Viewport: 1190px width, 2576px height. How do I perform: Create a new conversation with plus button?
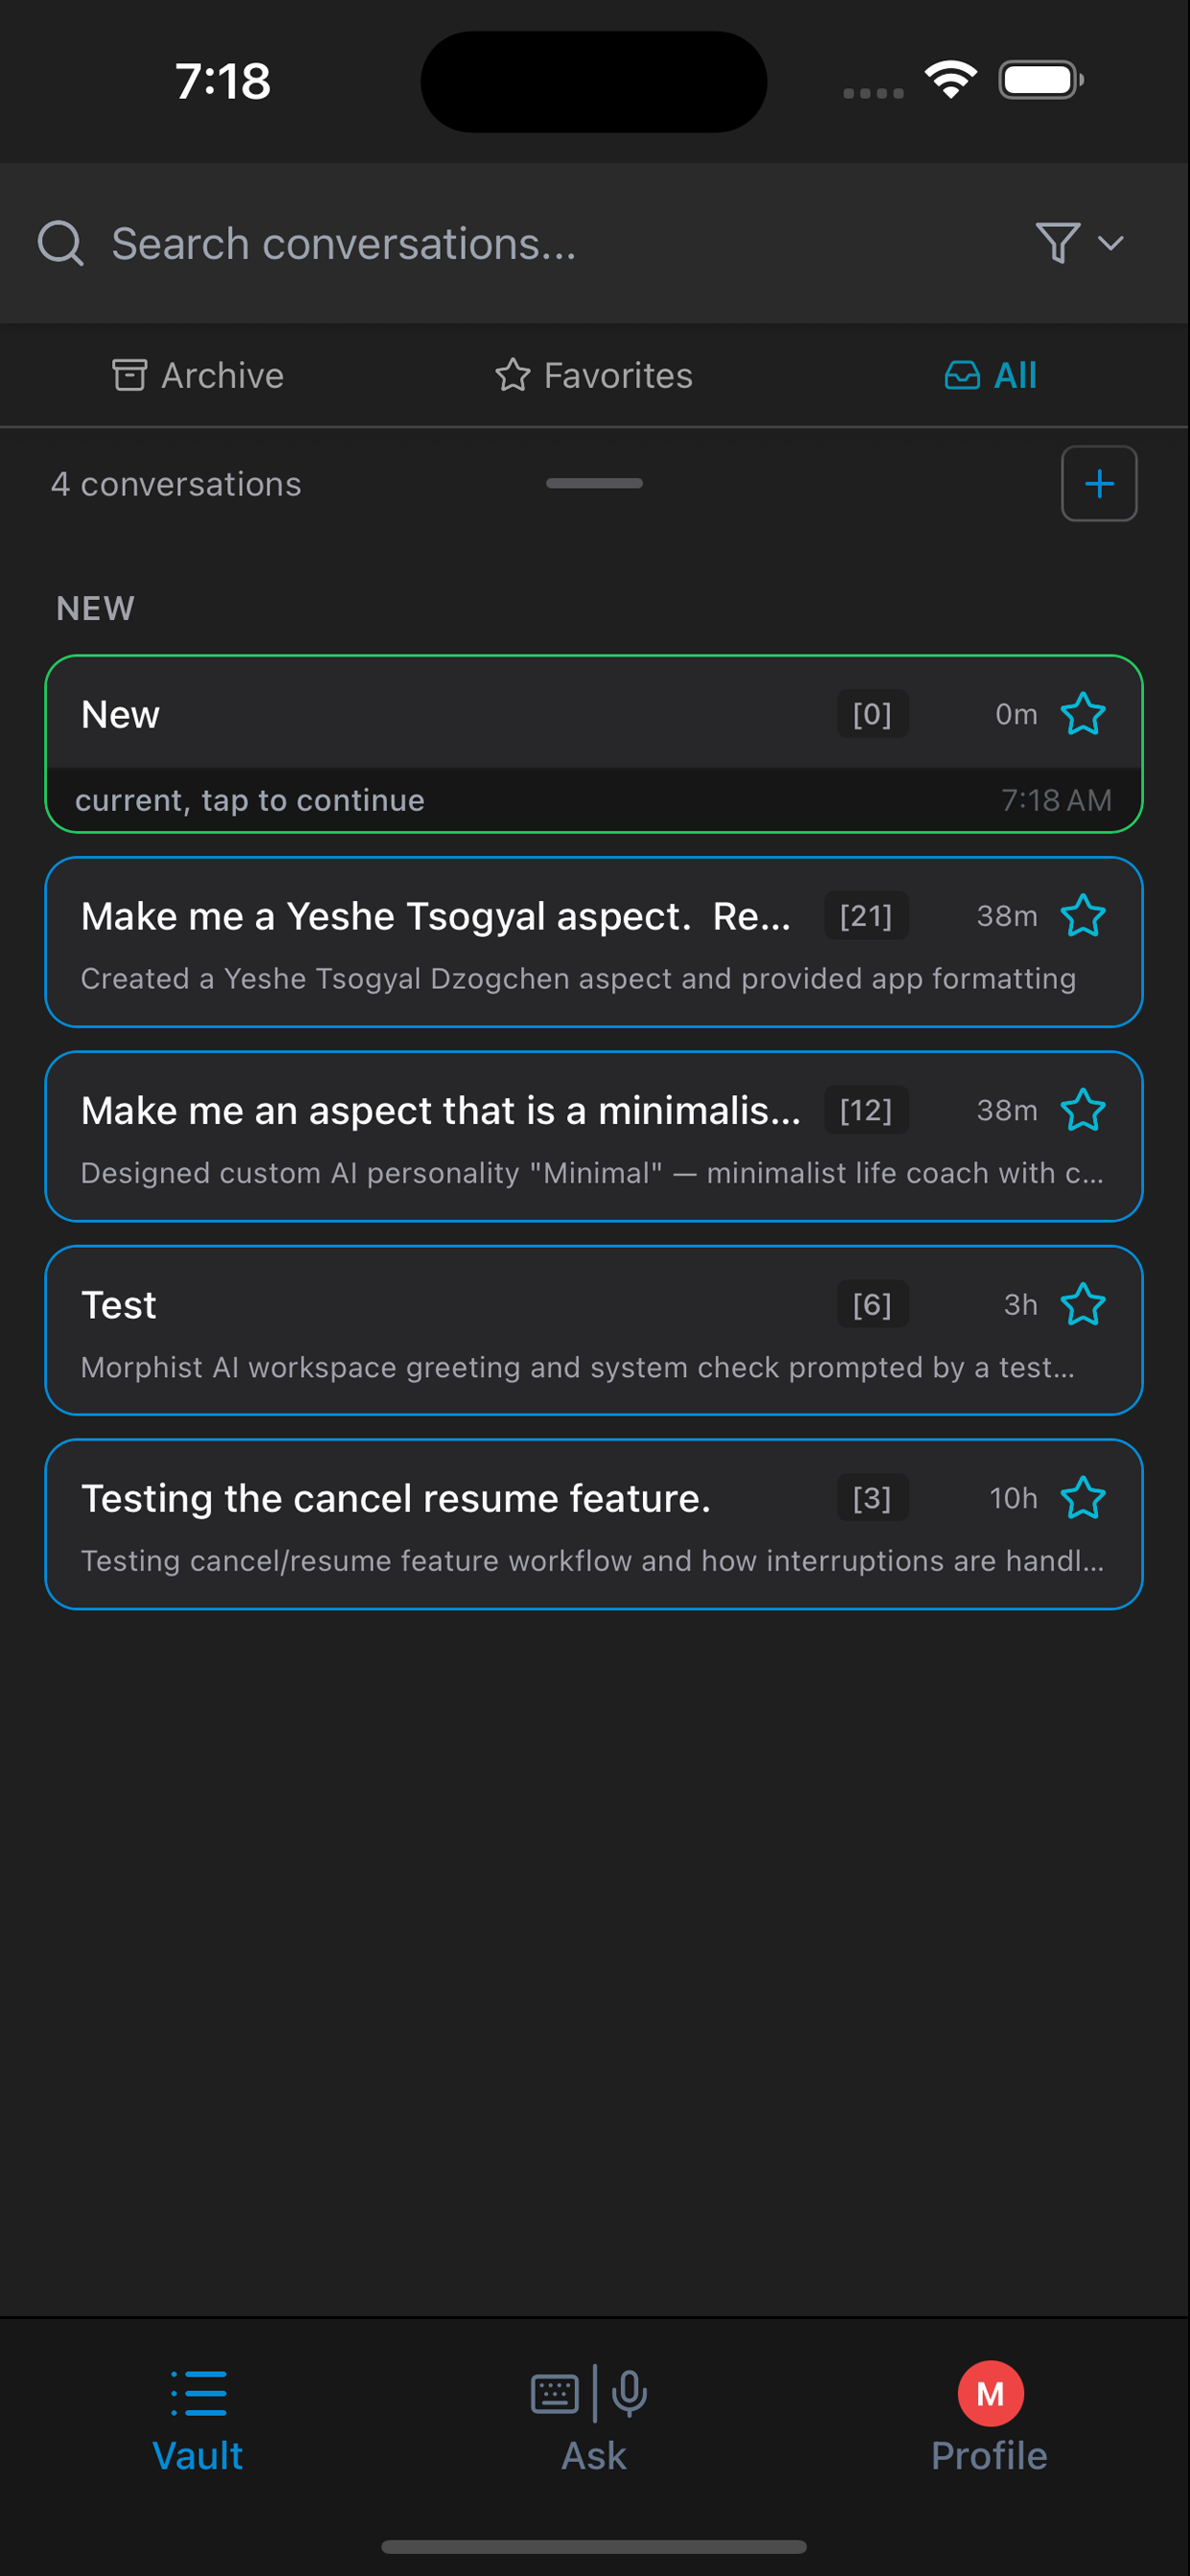click(x=1099, y=484)
